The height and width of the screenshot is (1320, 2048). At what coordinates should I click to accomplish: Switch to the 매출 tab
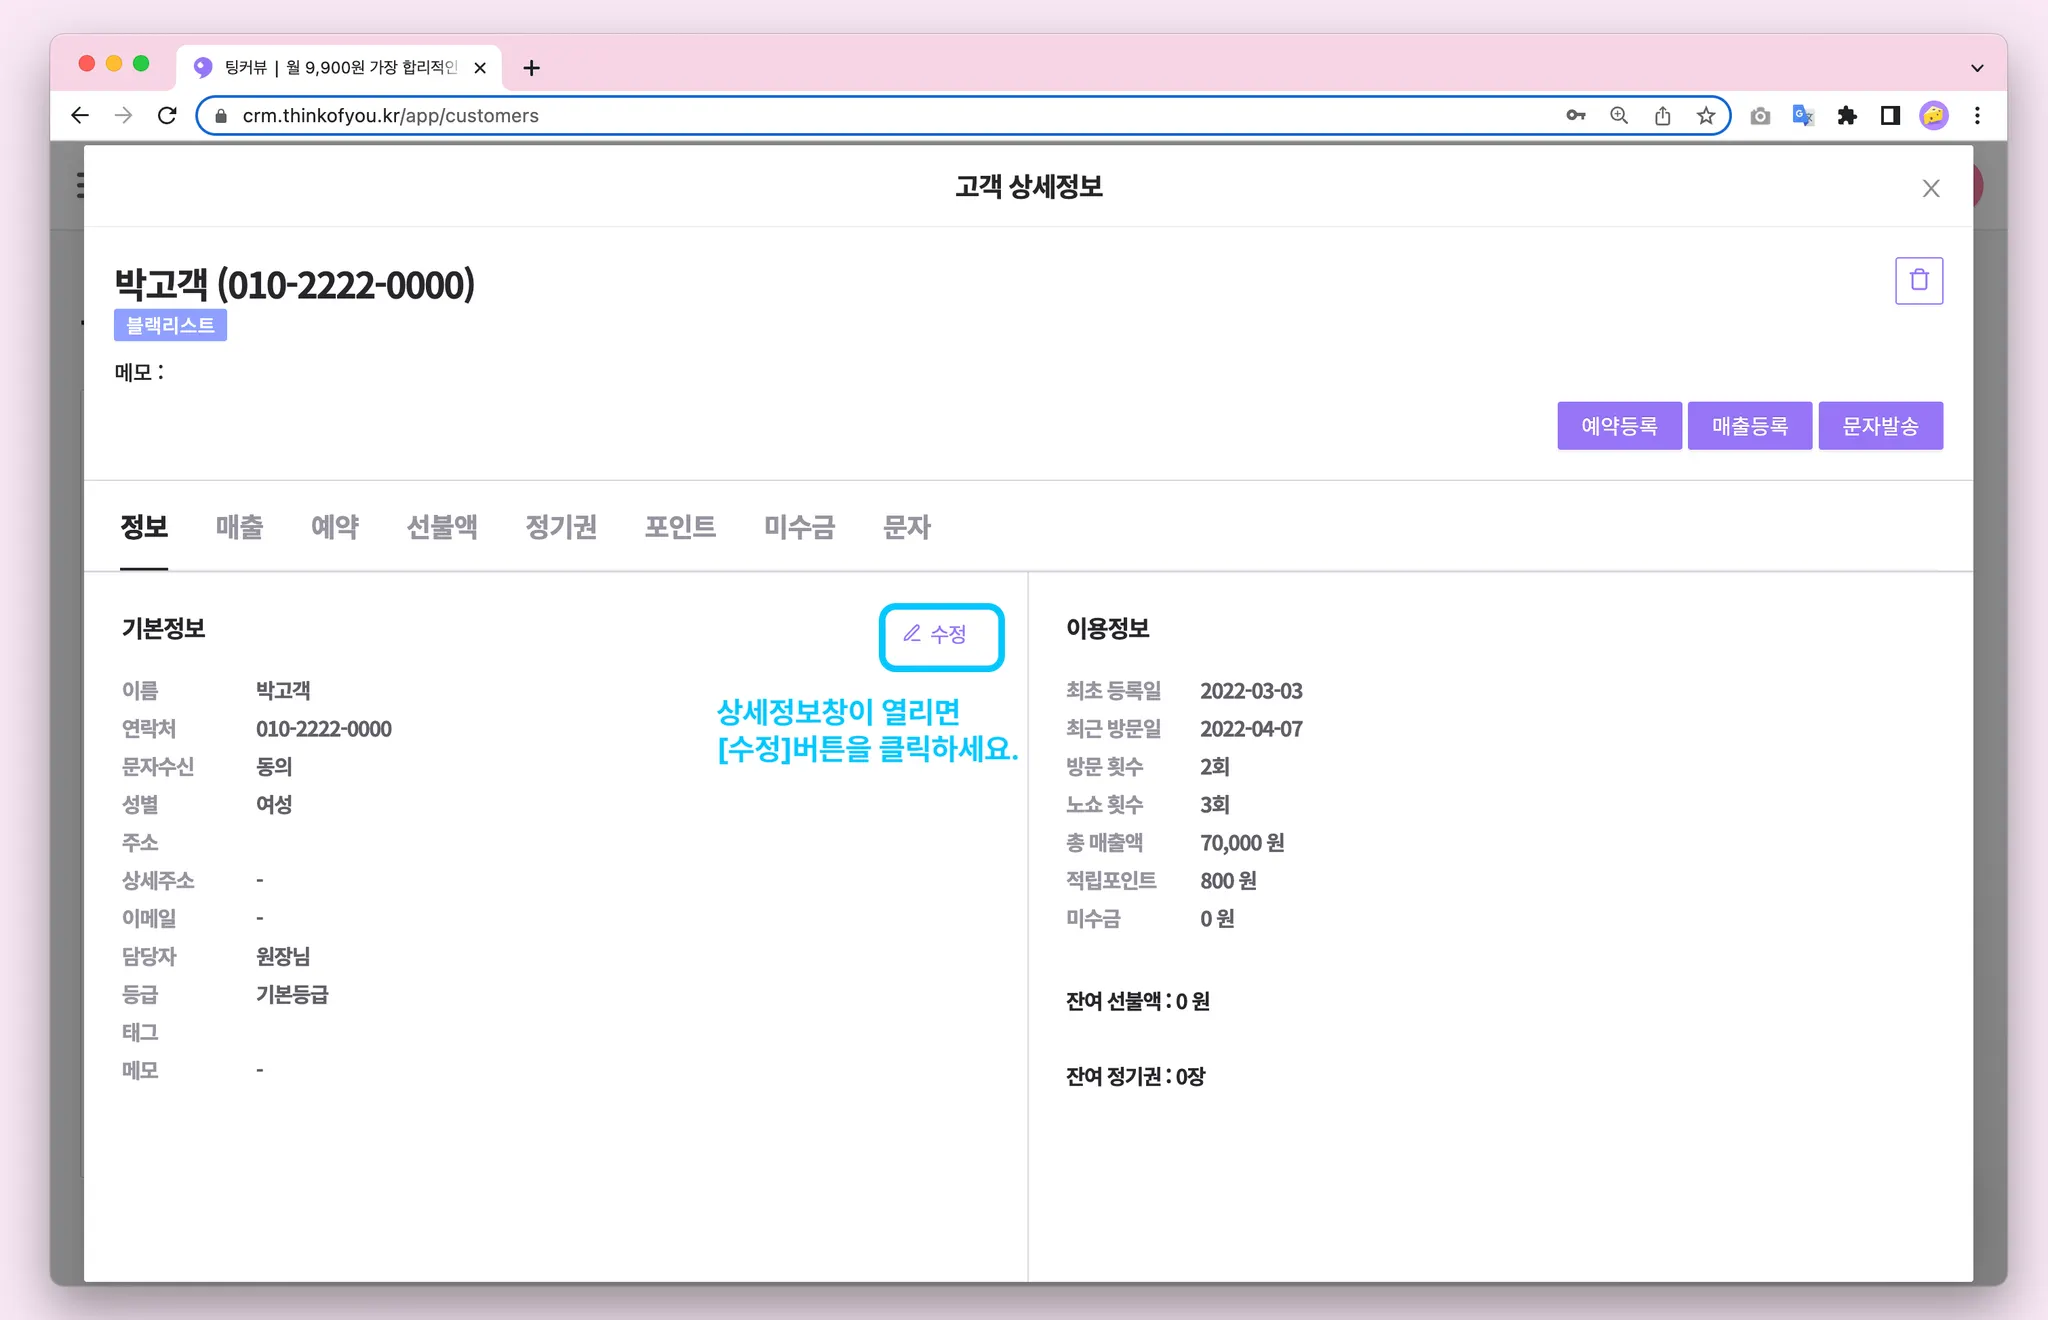(239, 527)
